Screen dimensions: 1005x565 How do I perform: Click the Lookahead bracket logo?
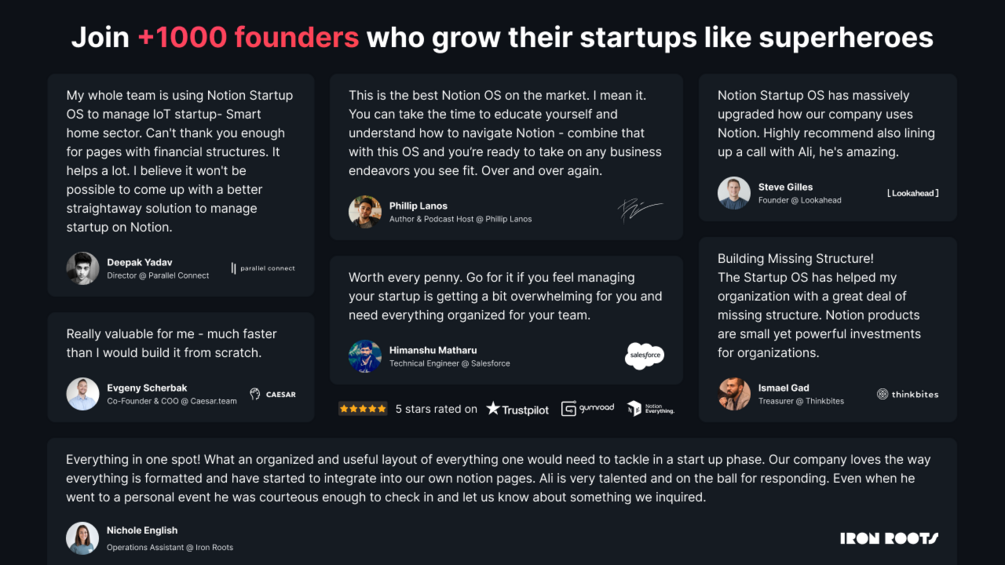click(913, 193)
